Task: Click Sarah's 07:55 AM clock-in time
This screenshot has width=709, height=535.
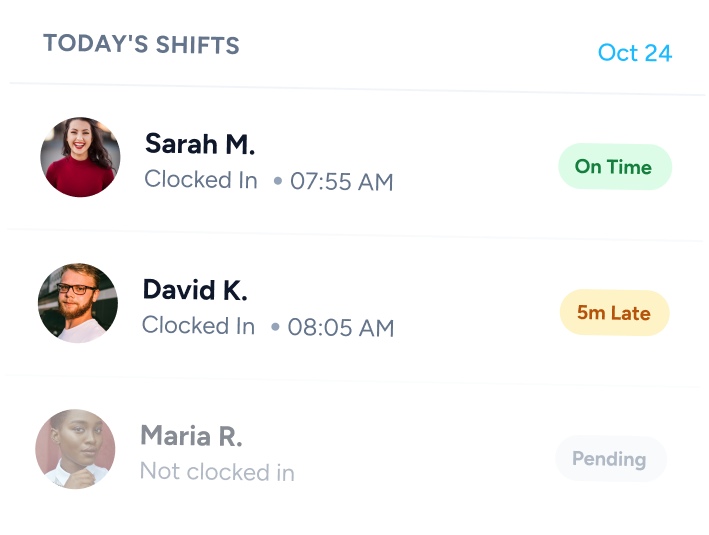Action: click(x=341, y=181)
